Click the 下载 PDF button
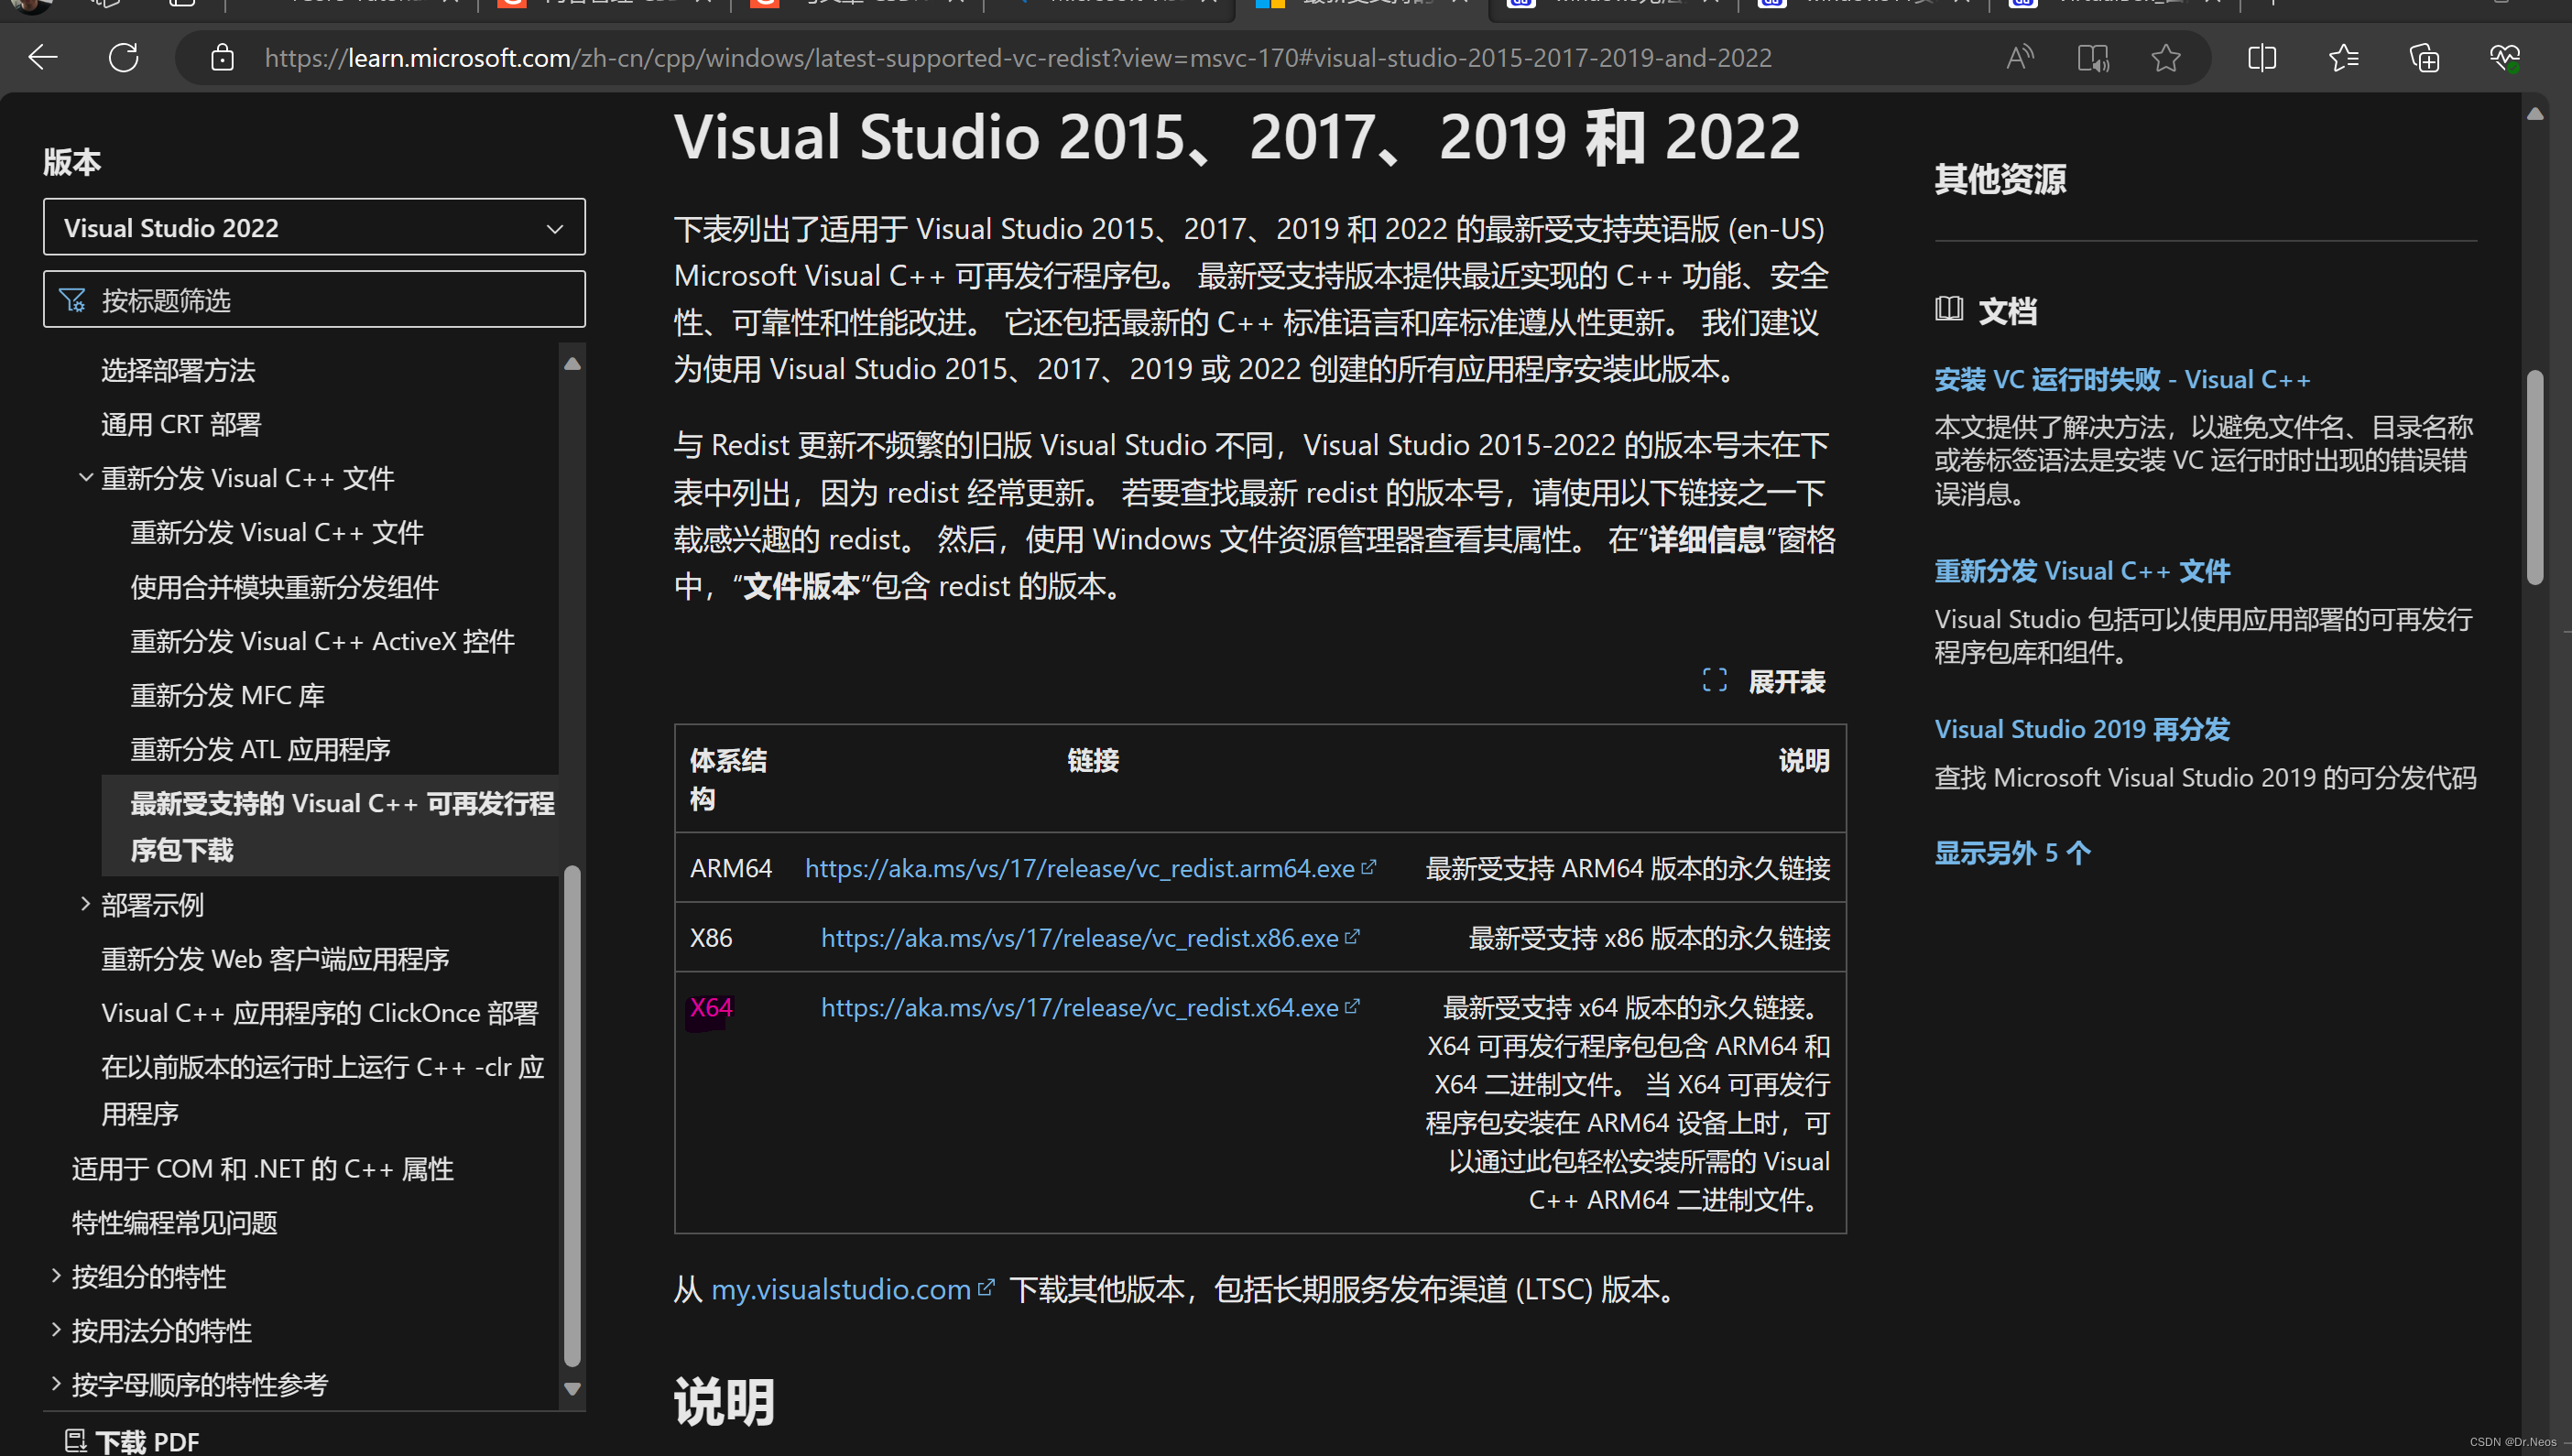Screen dimensions: 2572x1456 [x=132, y=1441]
